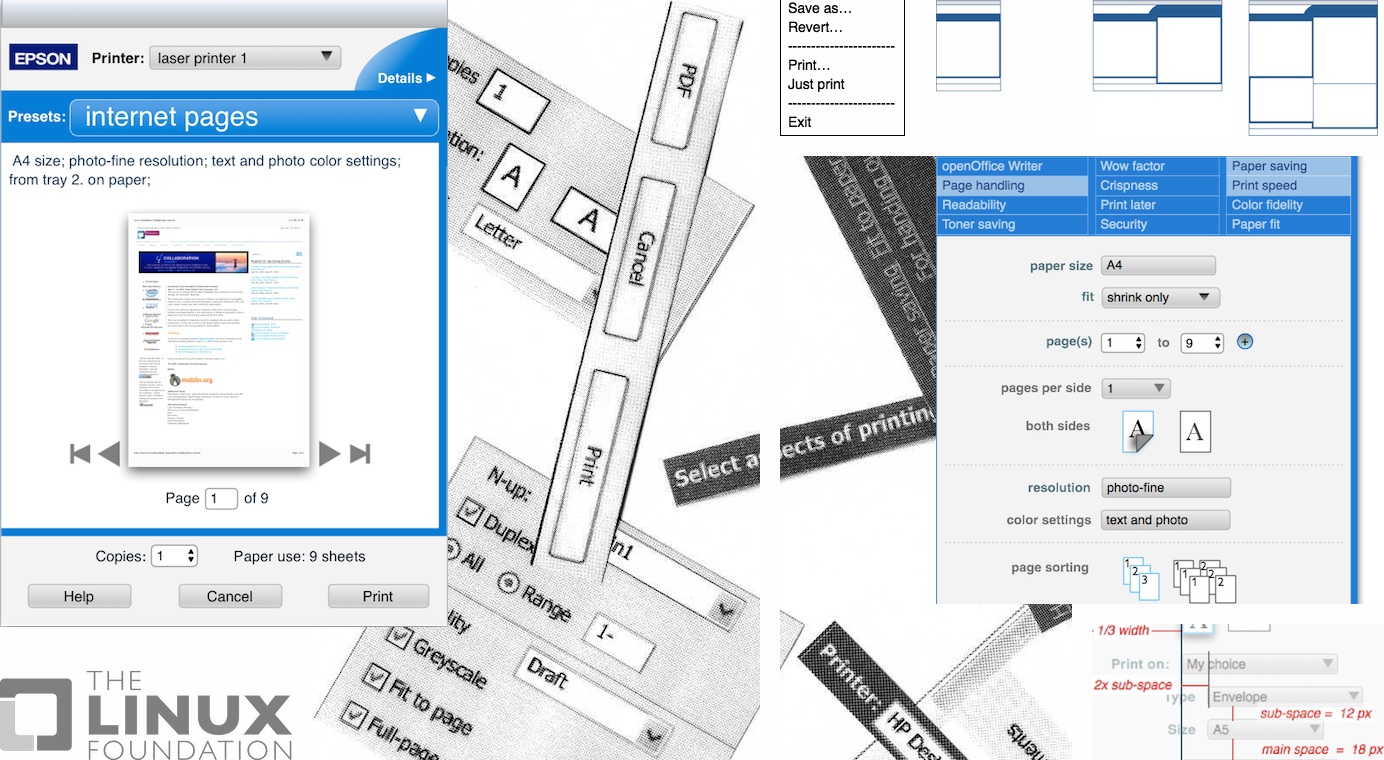Click the web page preview thumbnail

tap(219, 339)
